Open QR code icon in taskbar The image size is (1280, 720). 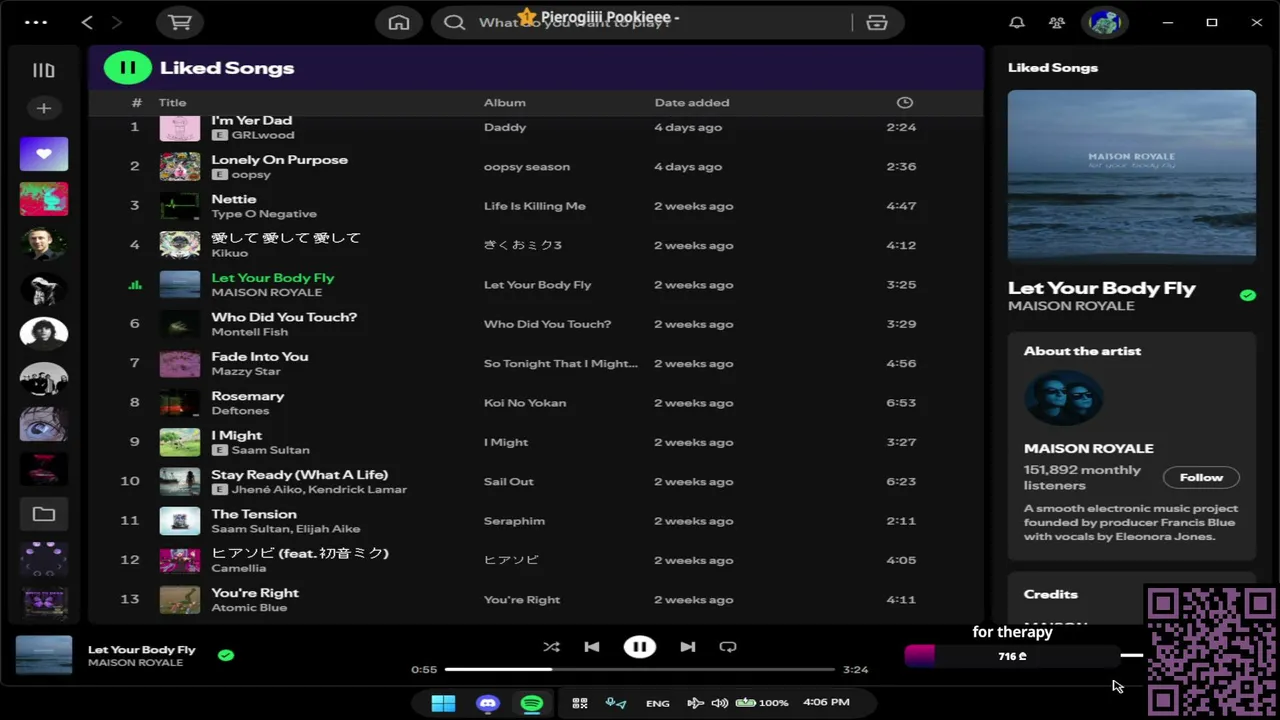tap(580, 703)
